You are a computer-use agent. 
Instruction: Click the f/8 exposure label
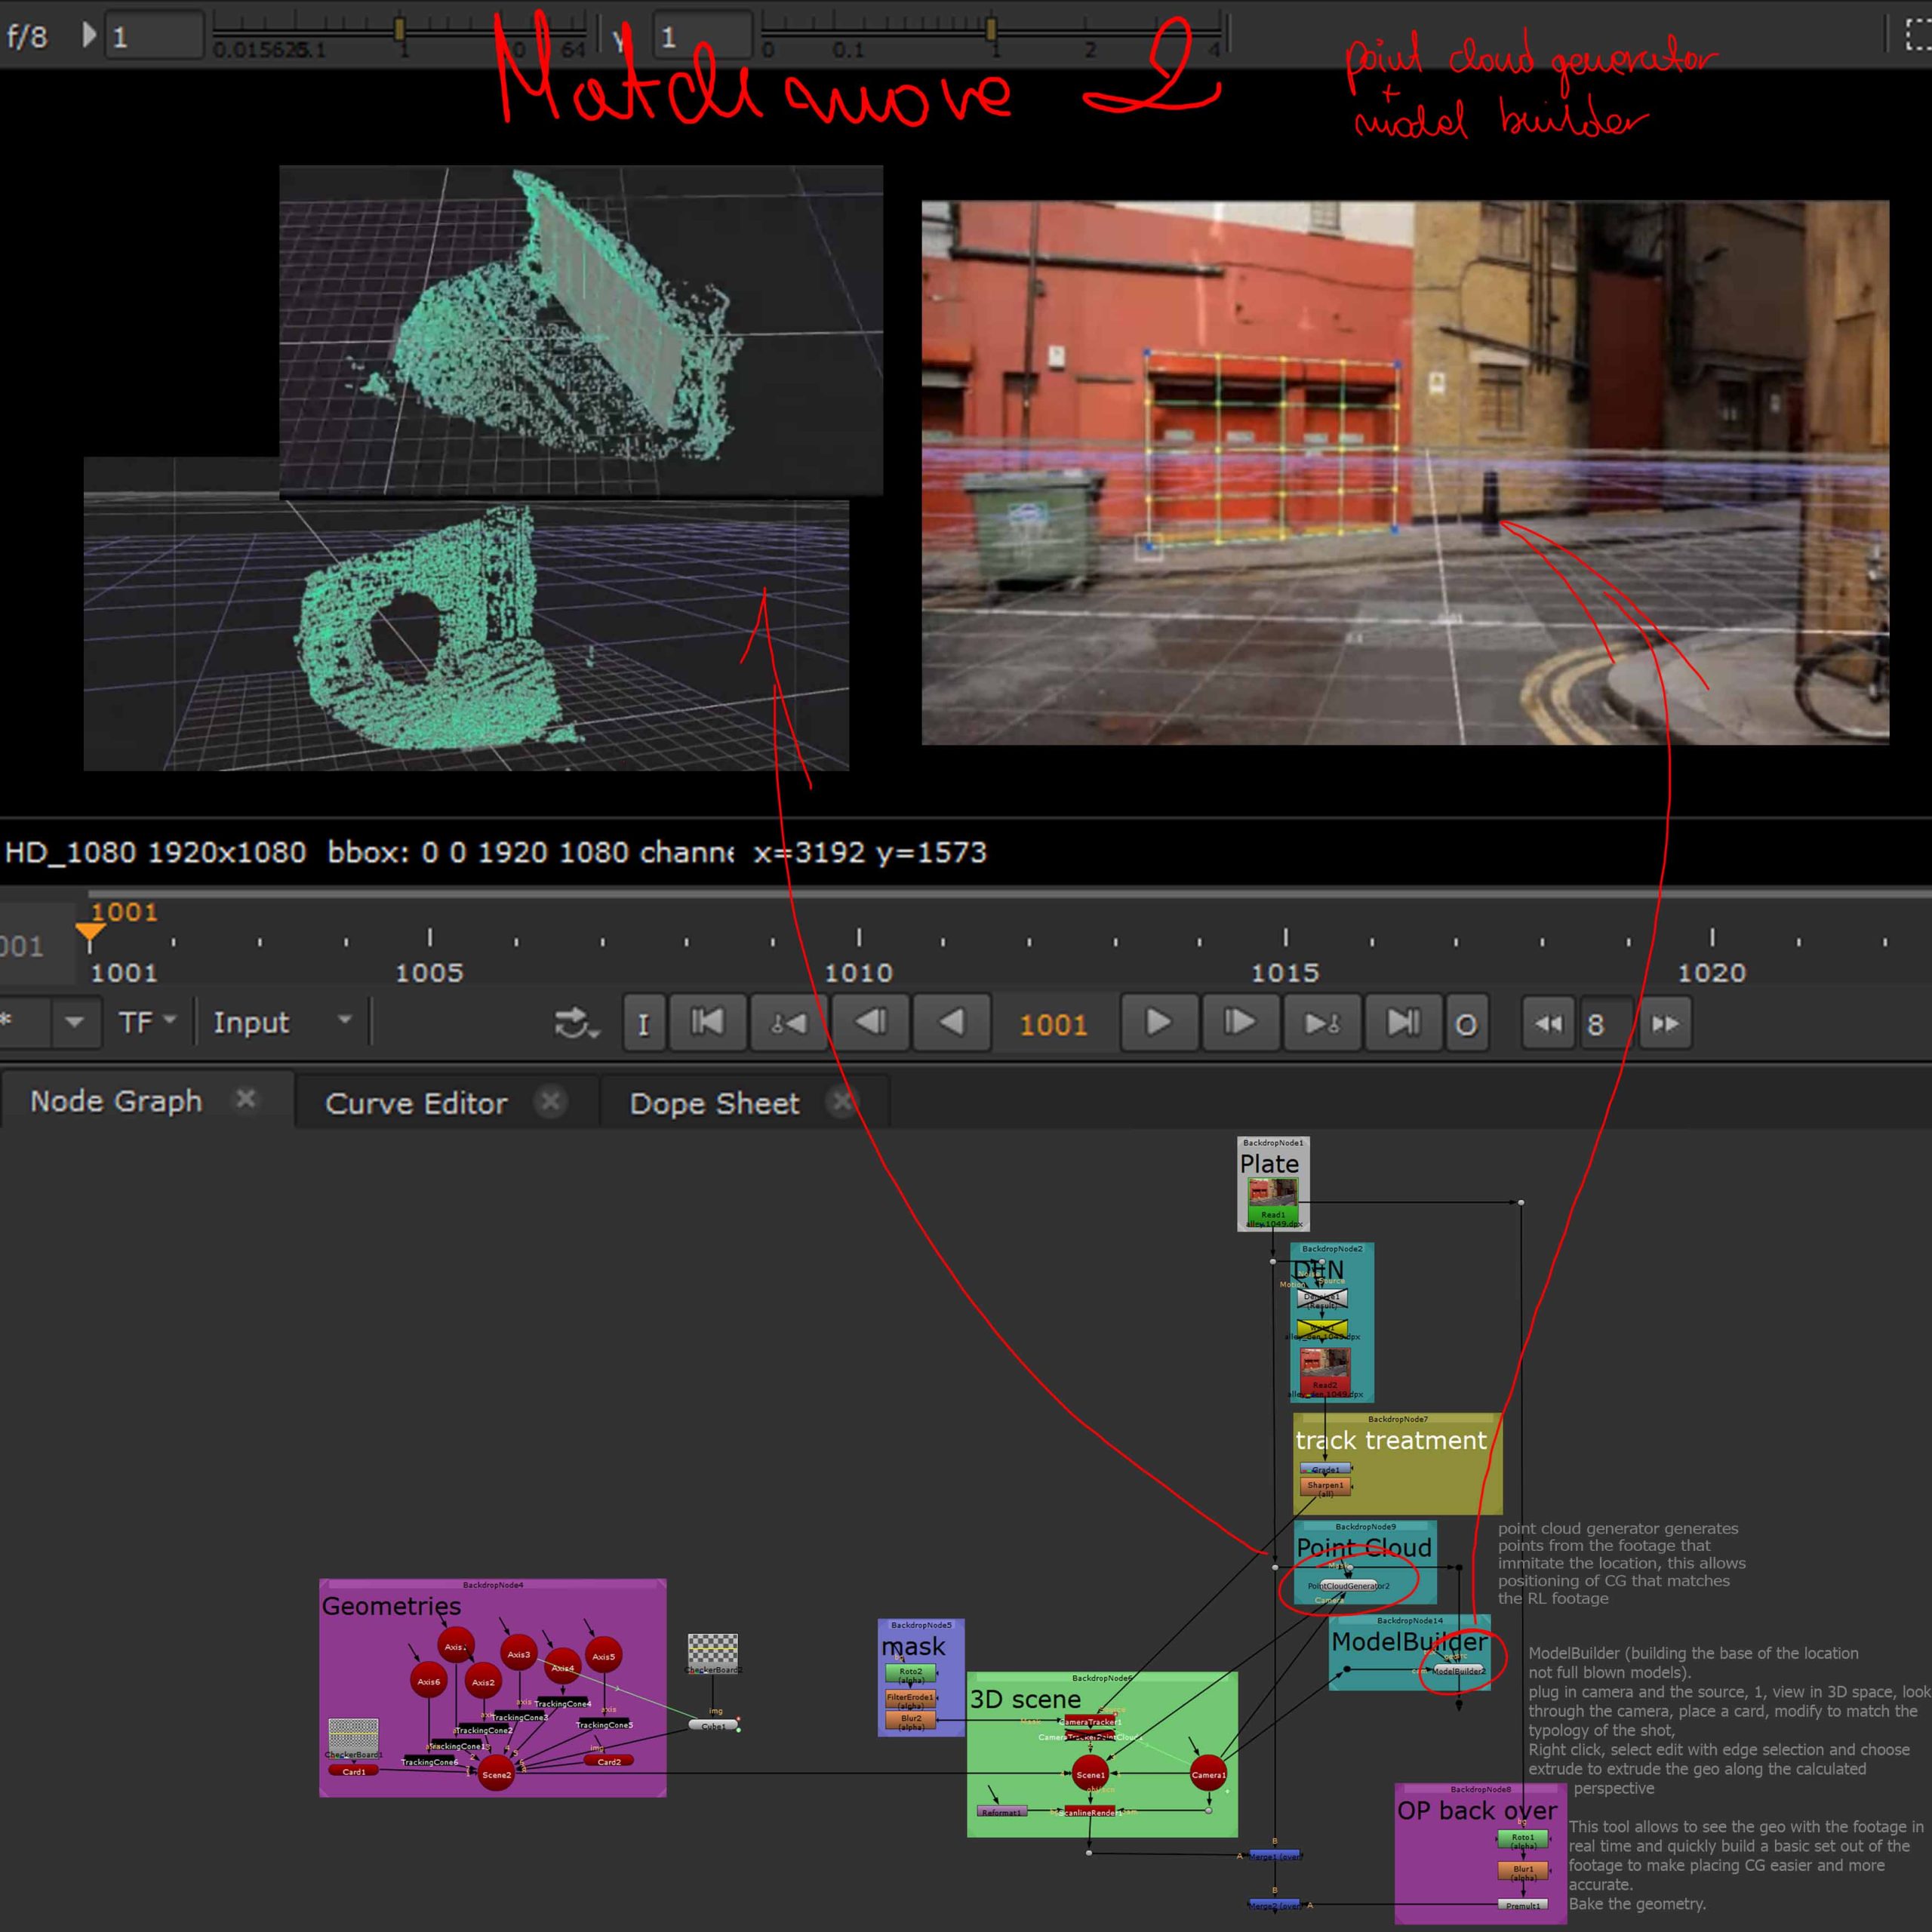[x=27, y=37]
